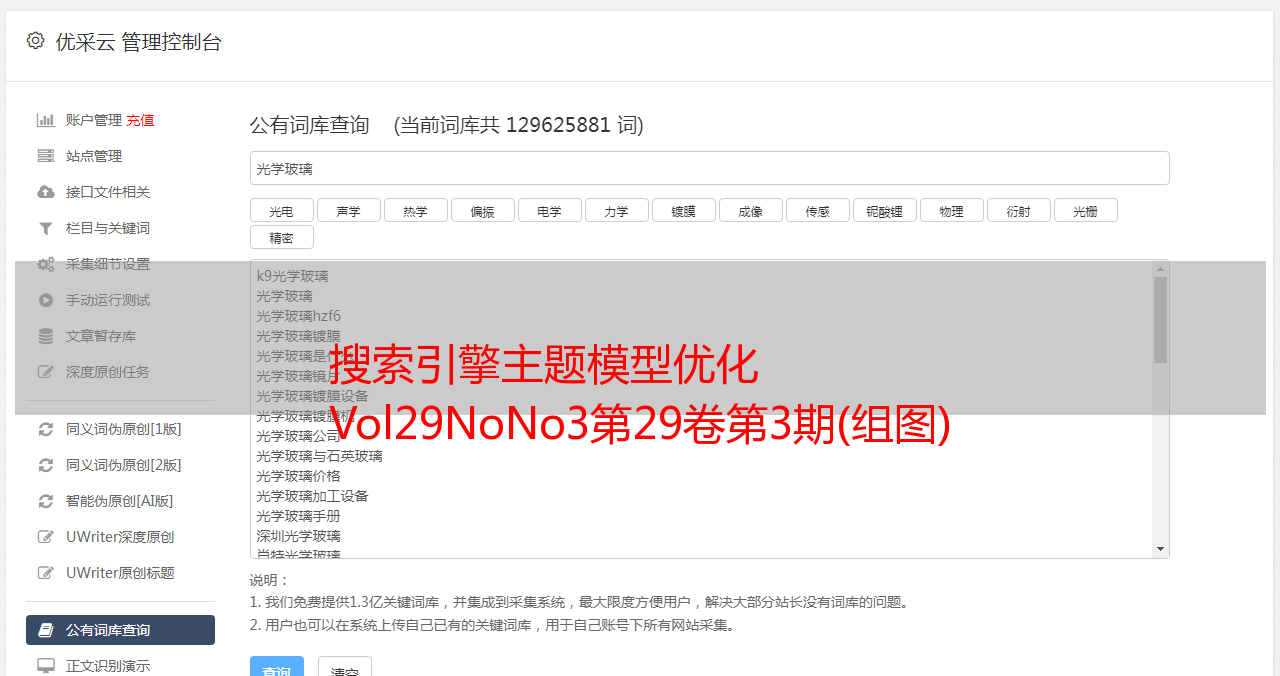The image size is (1280, 676).
Task: Select 光学玻璃加工设备 in results list
Action: pos(312,496)
